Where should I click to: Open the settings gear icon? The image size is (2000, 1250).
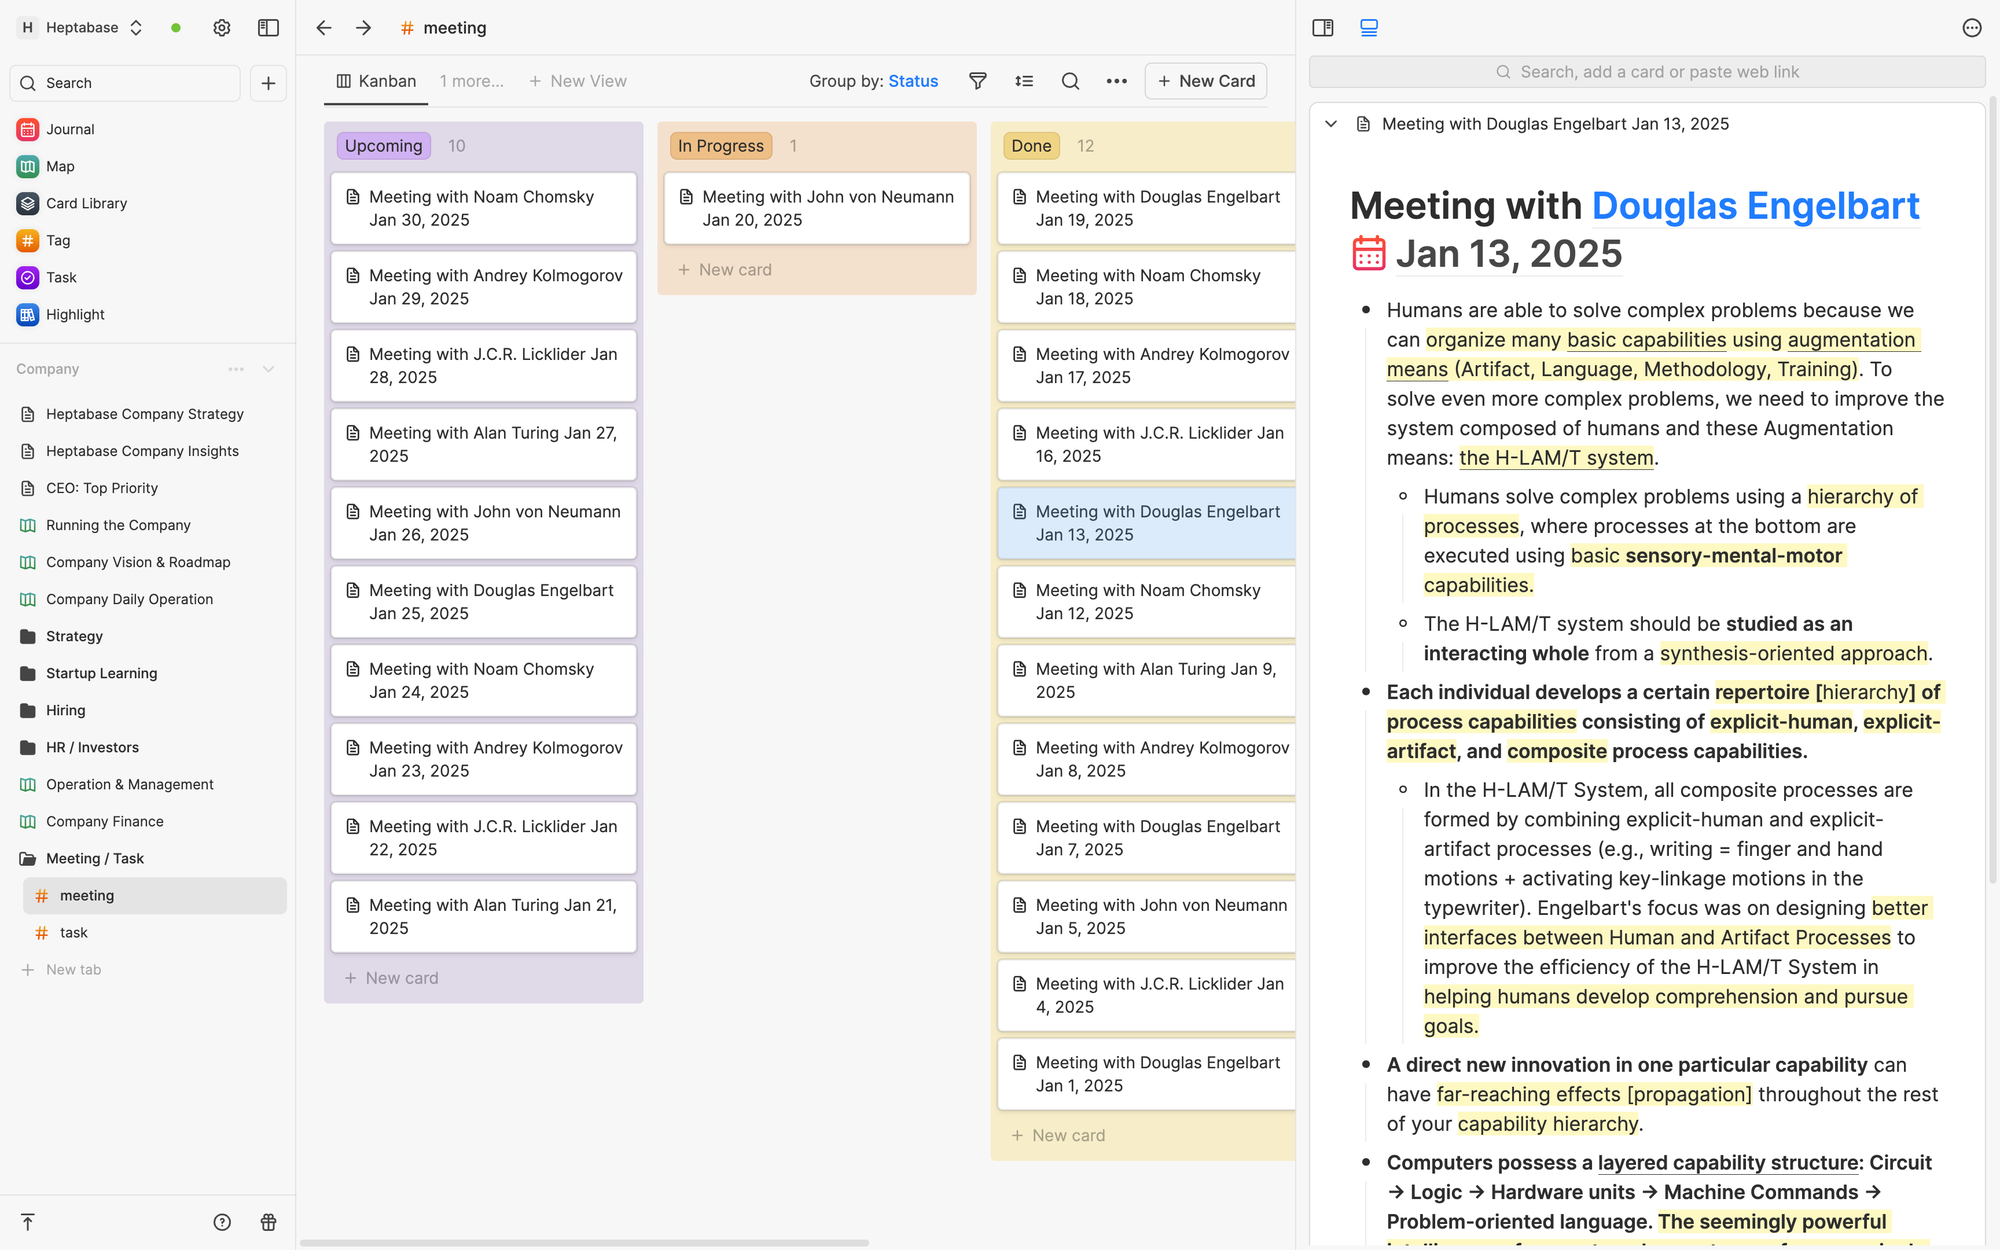(222, 28)
